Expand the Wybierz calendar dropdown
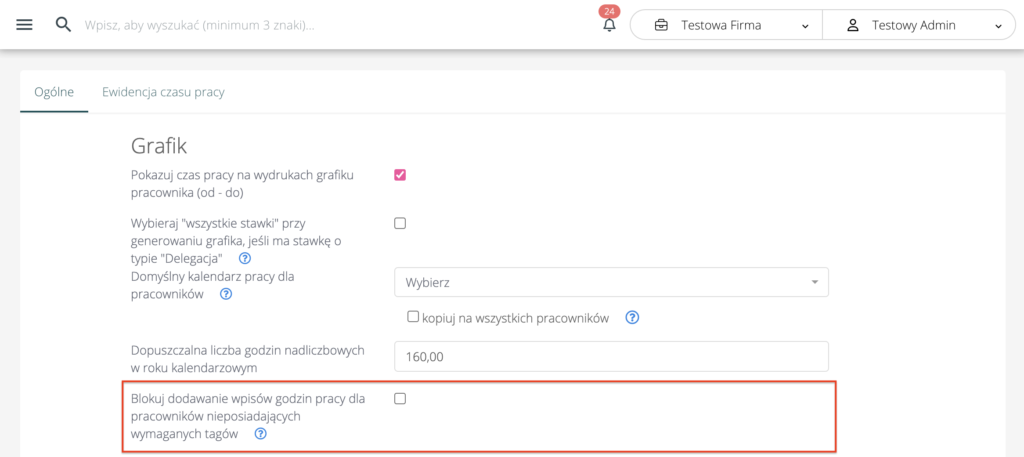The width and height of the screenshot is (1024, 457). [611, 283]
